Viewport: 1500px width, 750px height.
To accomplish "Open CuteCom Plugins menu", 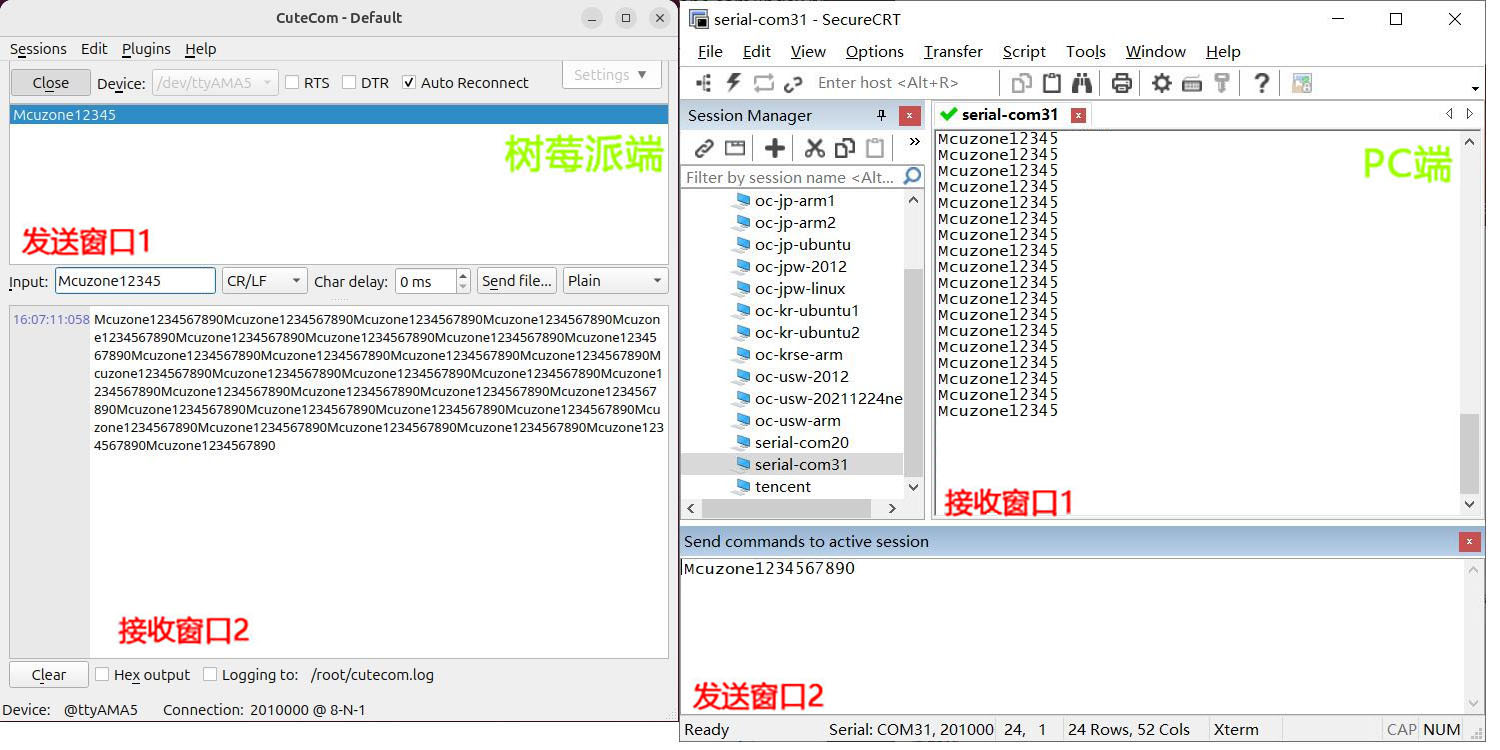I will pyautogui.click(x=146, y=49).
